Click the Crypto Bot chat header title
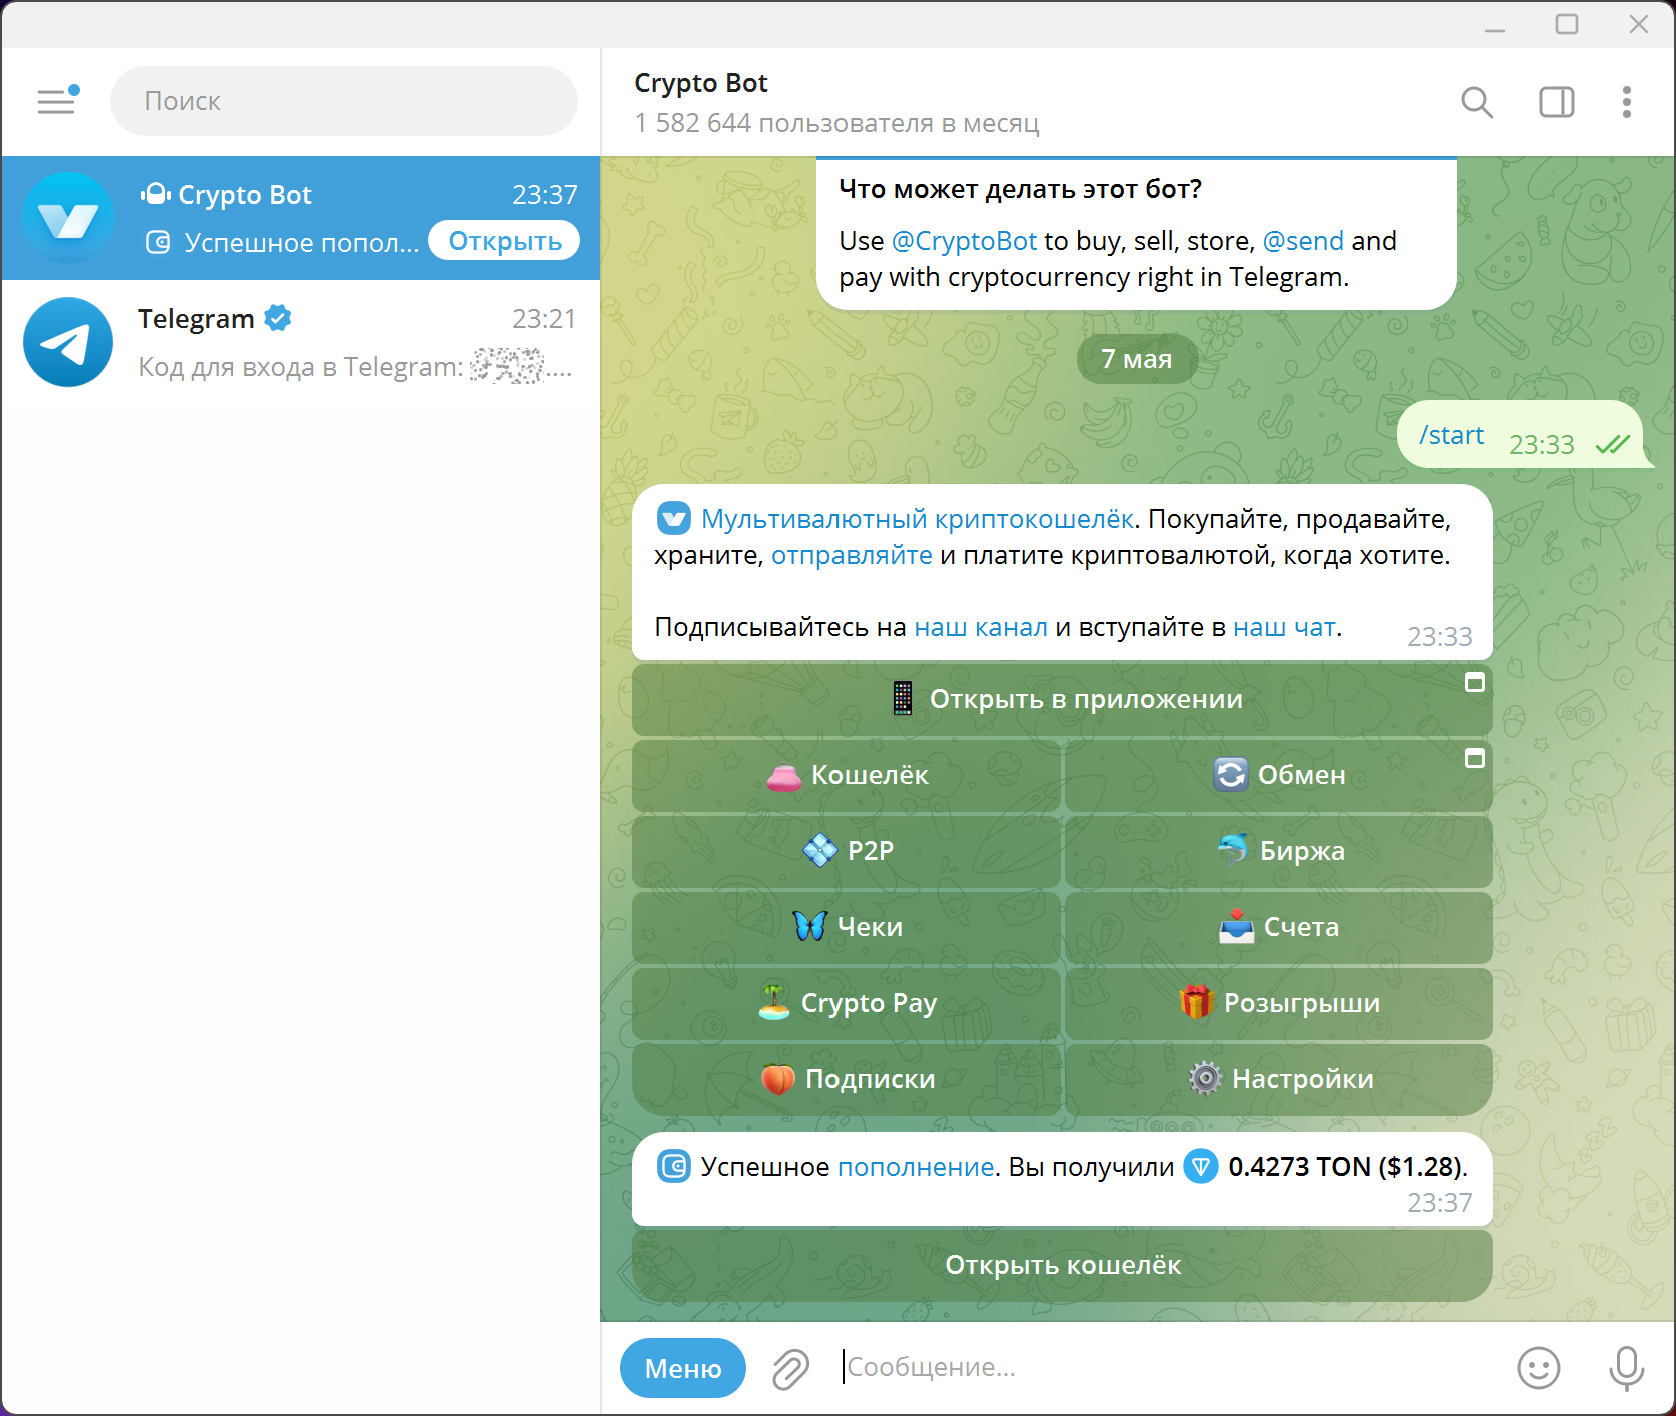The width and height of the screenshot is (1676, 1416). coord(700,83)
